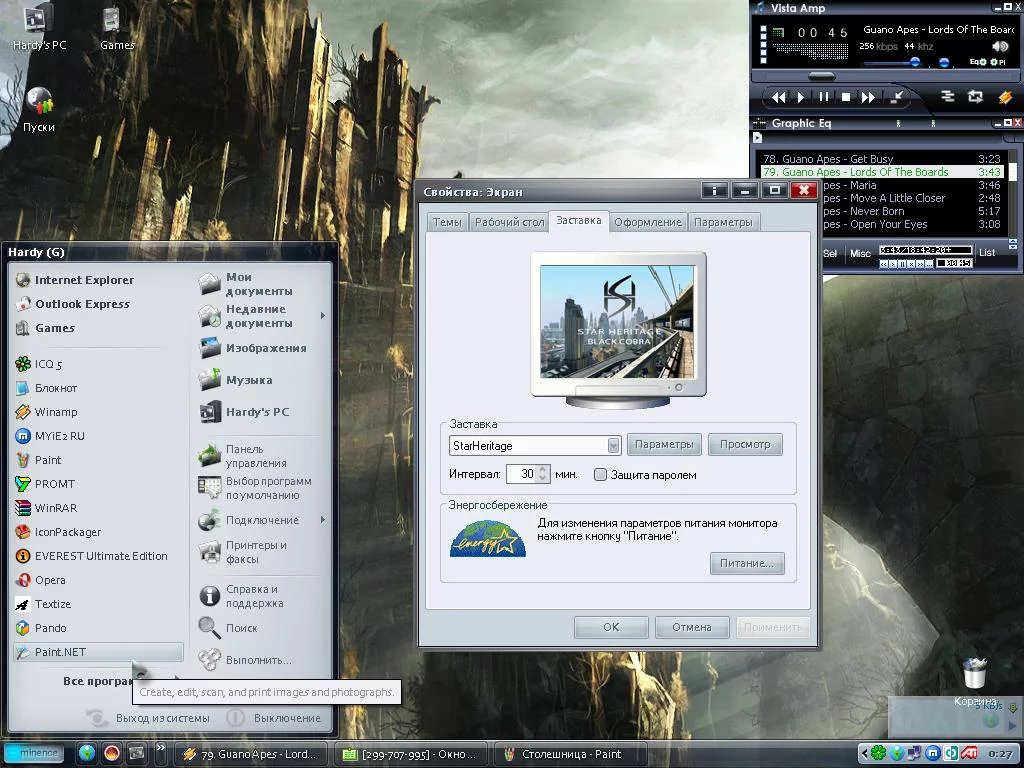Stop playback in Vista Amp
Viewport: 1024px width, 768px height.
coord(846,97)
